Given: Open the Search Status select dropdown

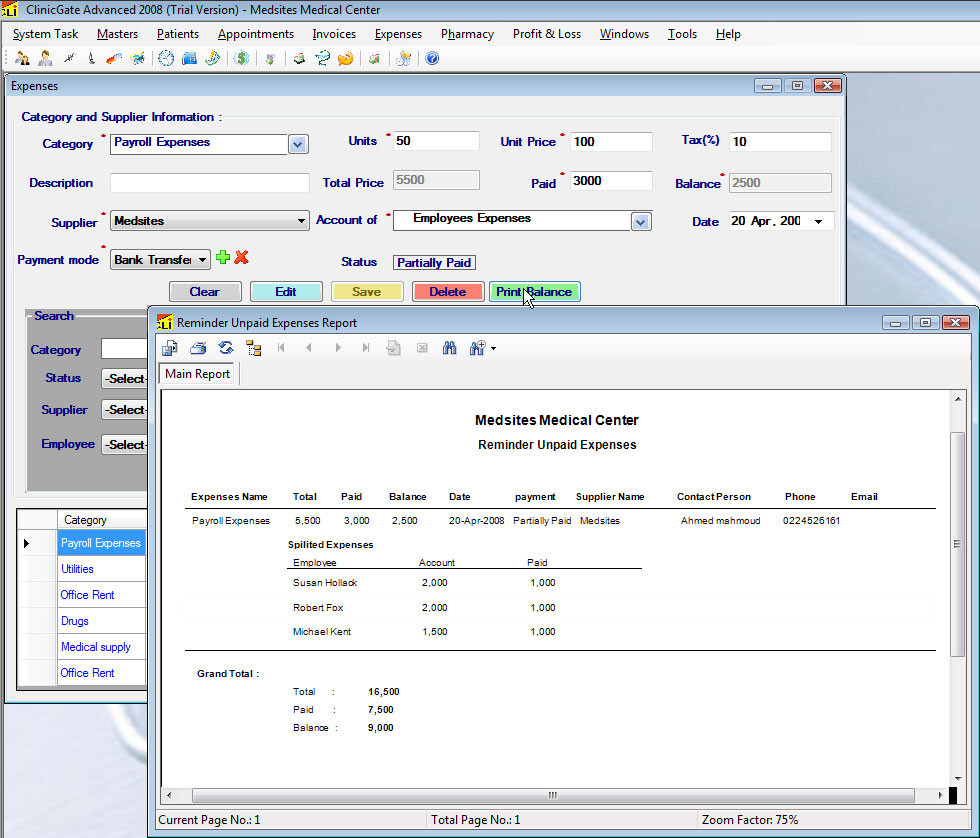Looking at the screenshot, I should 125,379.
